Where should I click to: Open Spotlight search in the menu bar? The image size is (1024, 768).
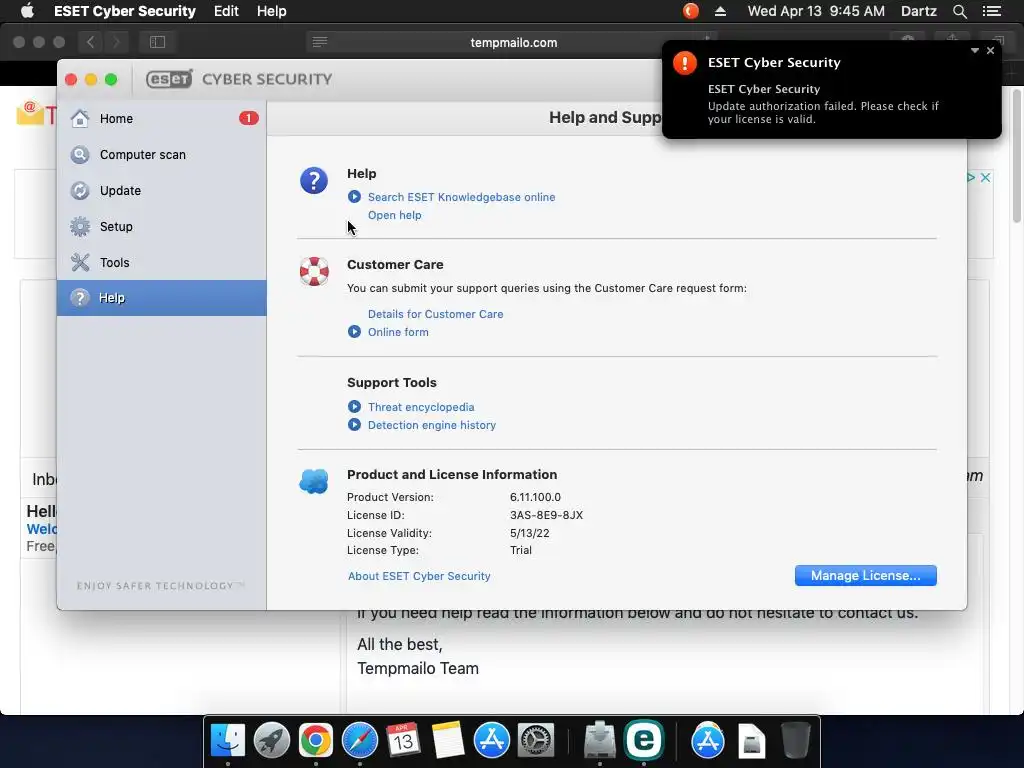click(x=959, y=11)
